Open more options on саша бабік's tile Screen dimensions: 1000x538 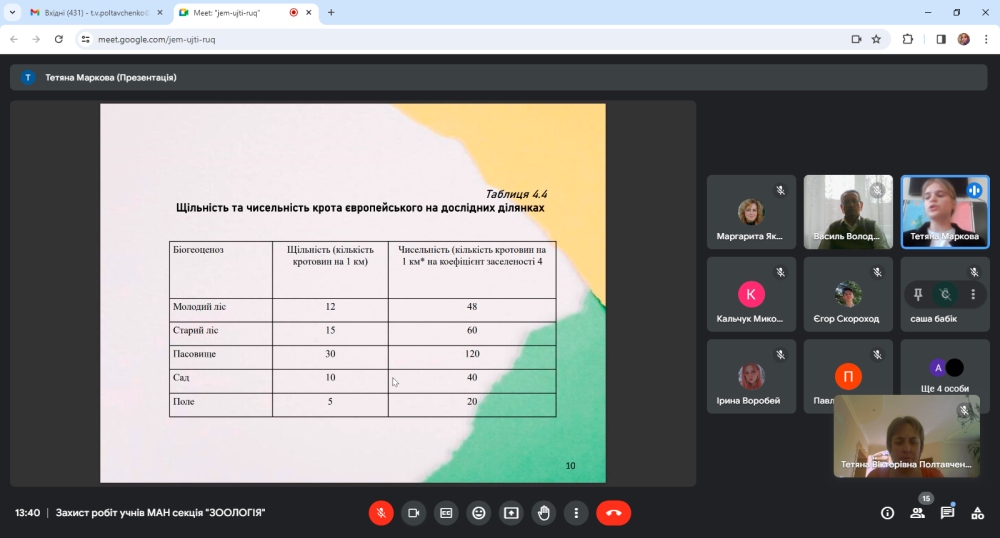tap(973, 294)
